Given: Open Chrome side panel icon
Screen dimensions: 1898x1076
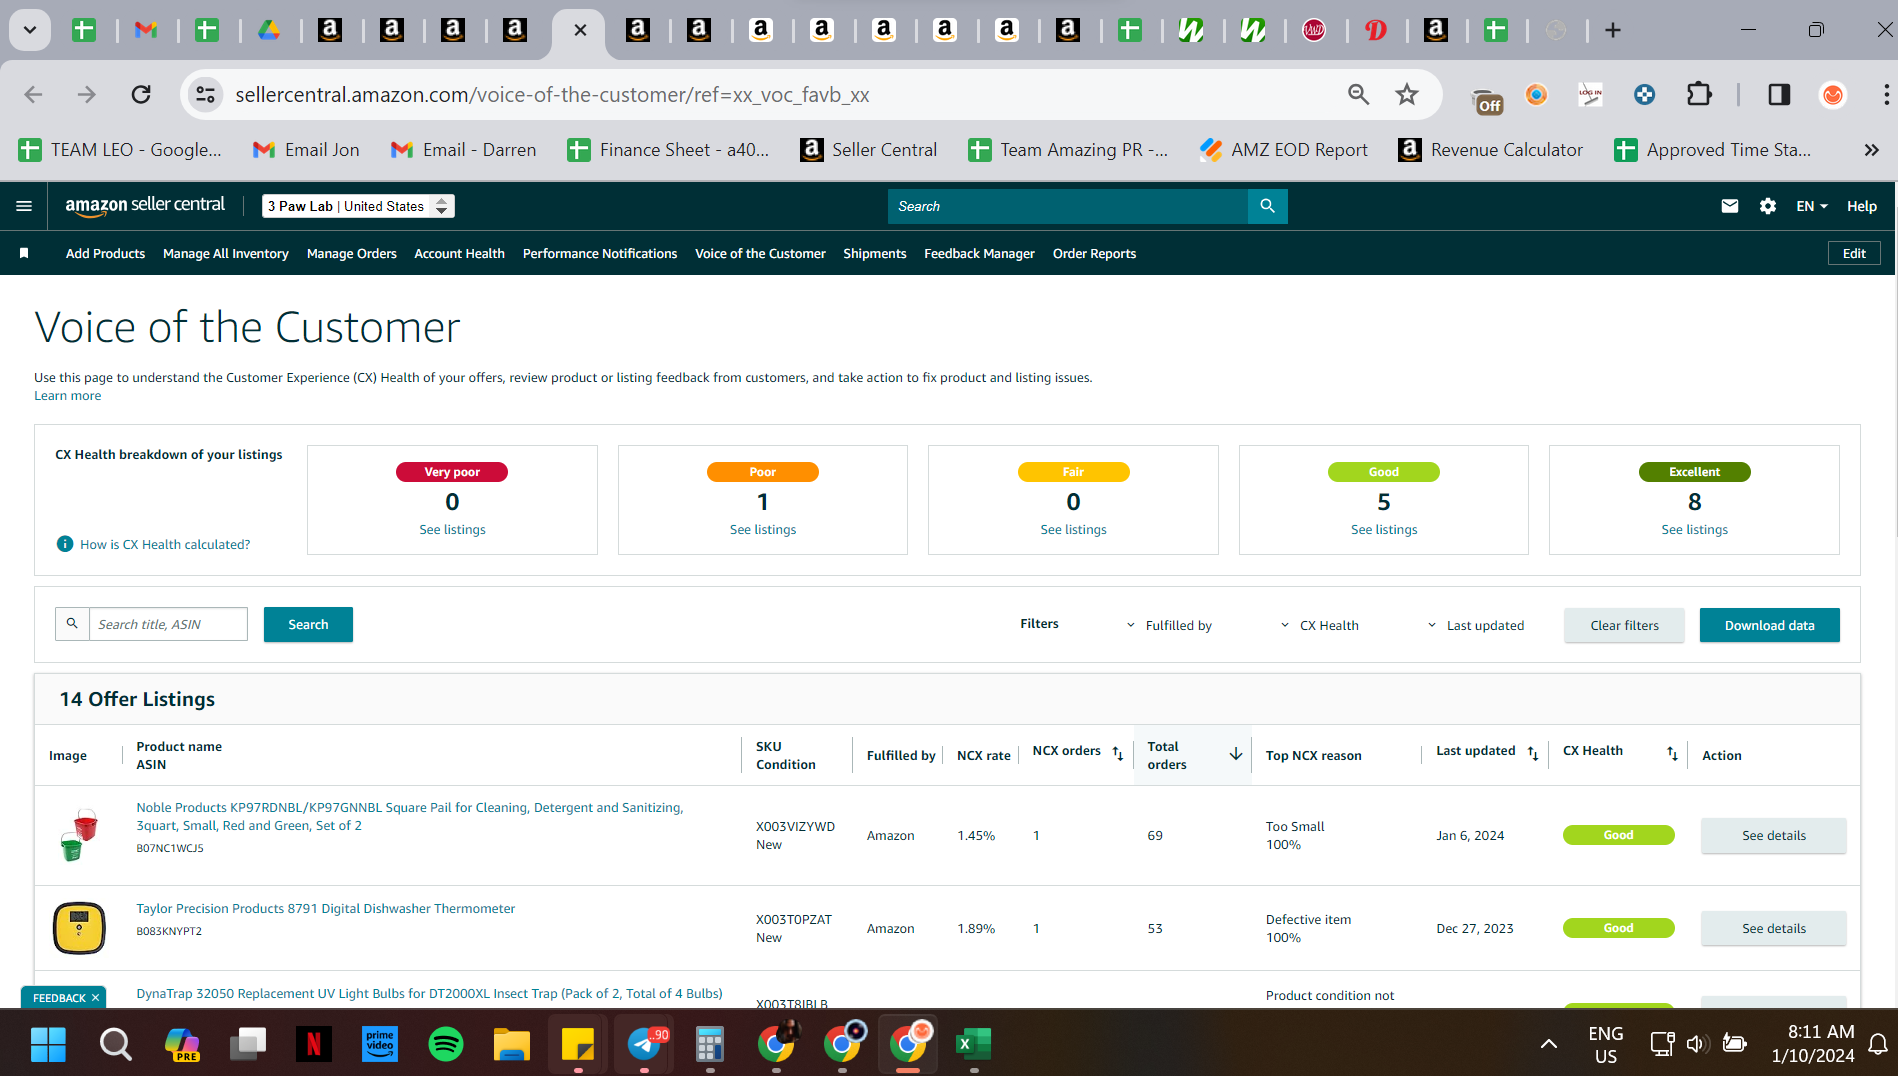Looking at the screenshot, I should tap(1779, 94).
